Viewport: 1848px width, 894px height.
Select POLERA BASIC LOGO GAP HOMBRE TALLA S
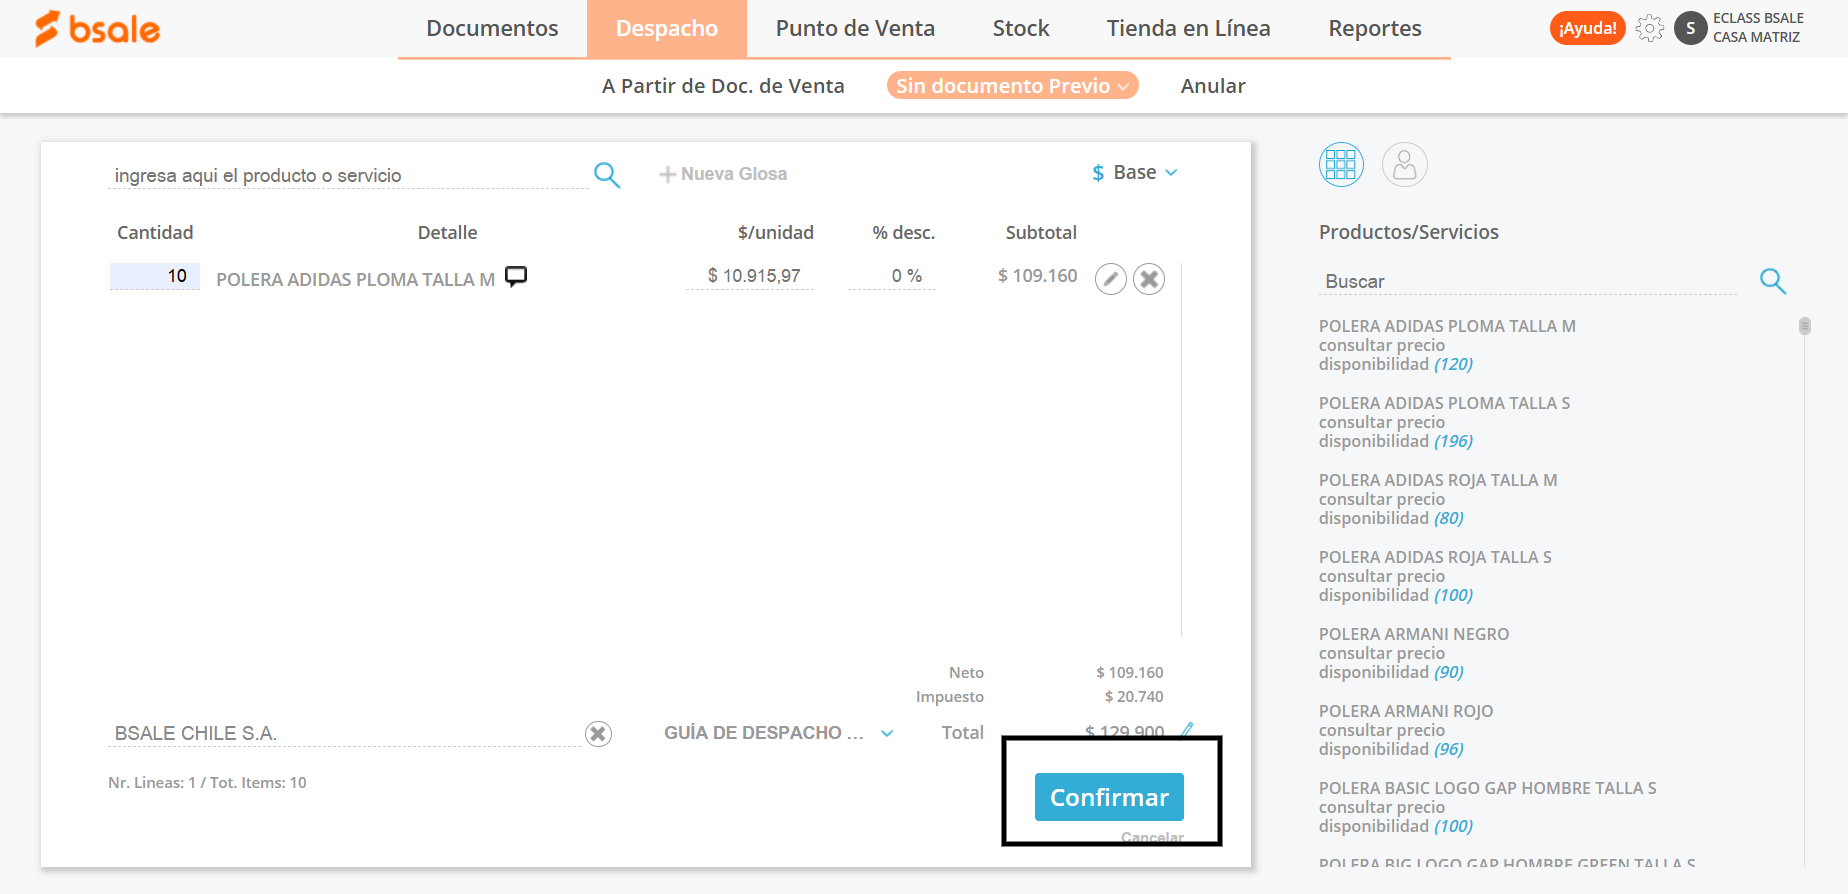pyautogui.click(x=1487, y=788)
